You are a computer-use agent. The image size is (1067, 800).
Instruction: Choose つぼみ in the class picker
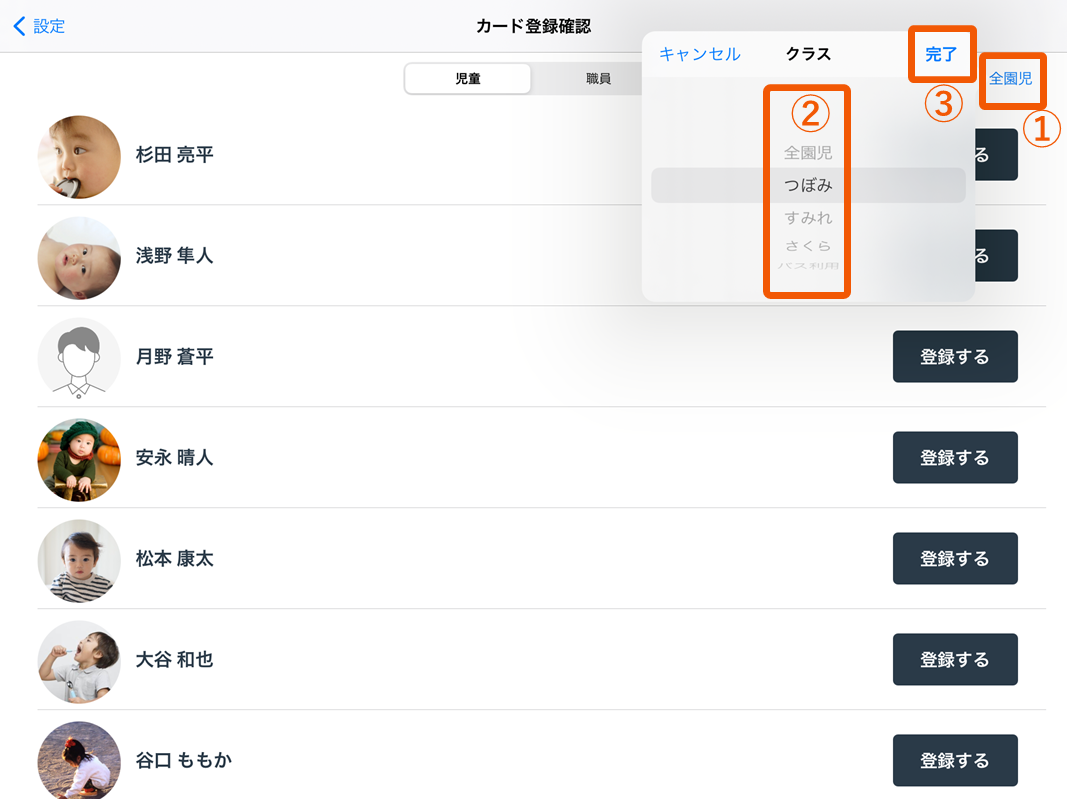808,186
